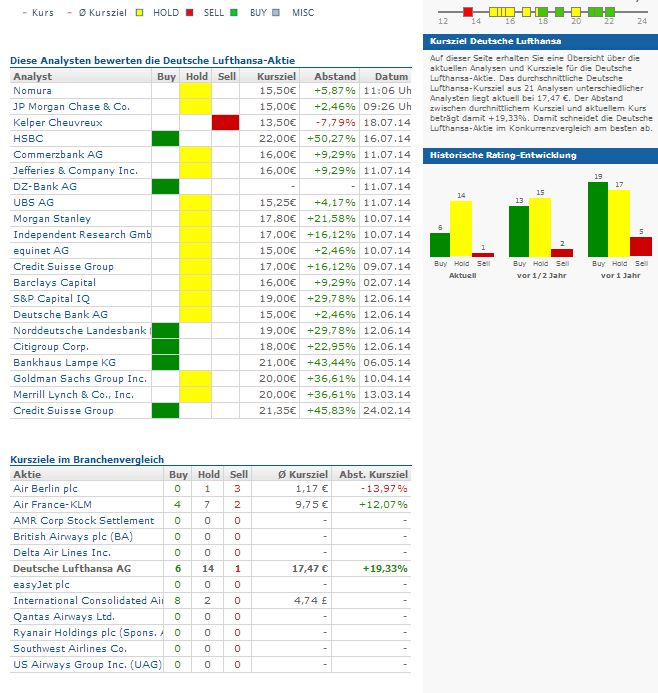Screen dimensions: 658x693
Task: Open Delta Air Lines Inc. stock
Action: 62,552
